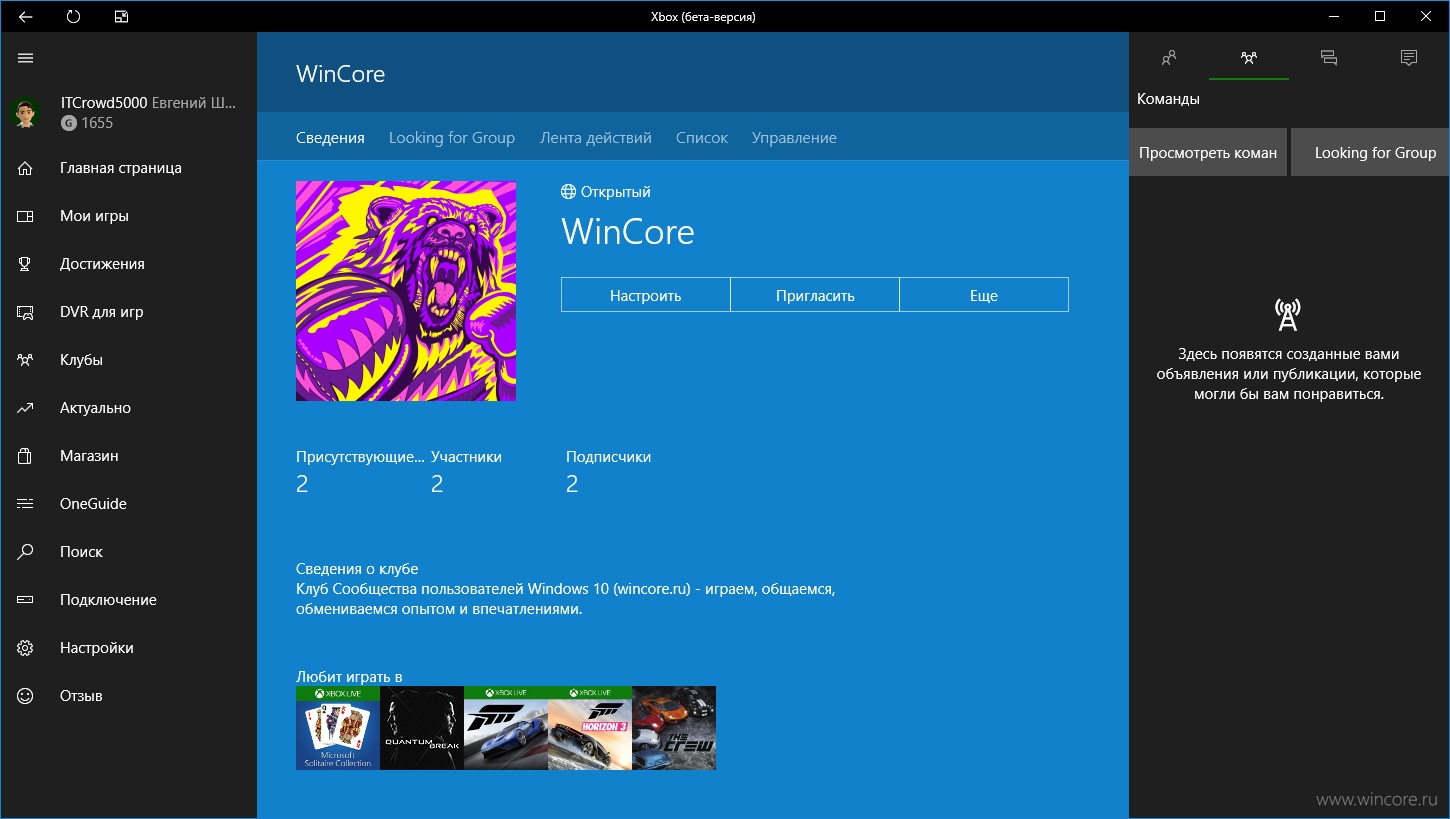Click the globe icon beside Открытый

coord(568,192)
